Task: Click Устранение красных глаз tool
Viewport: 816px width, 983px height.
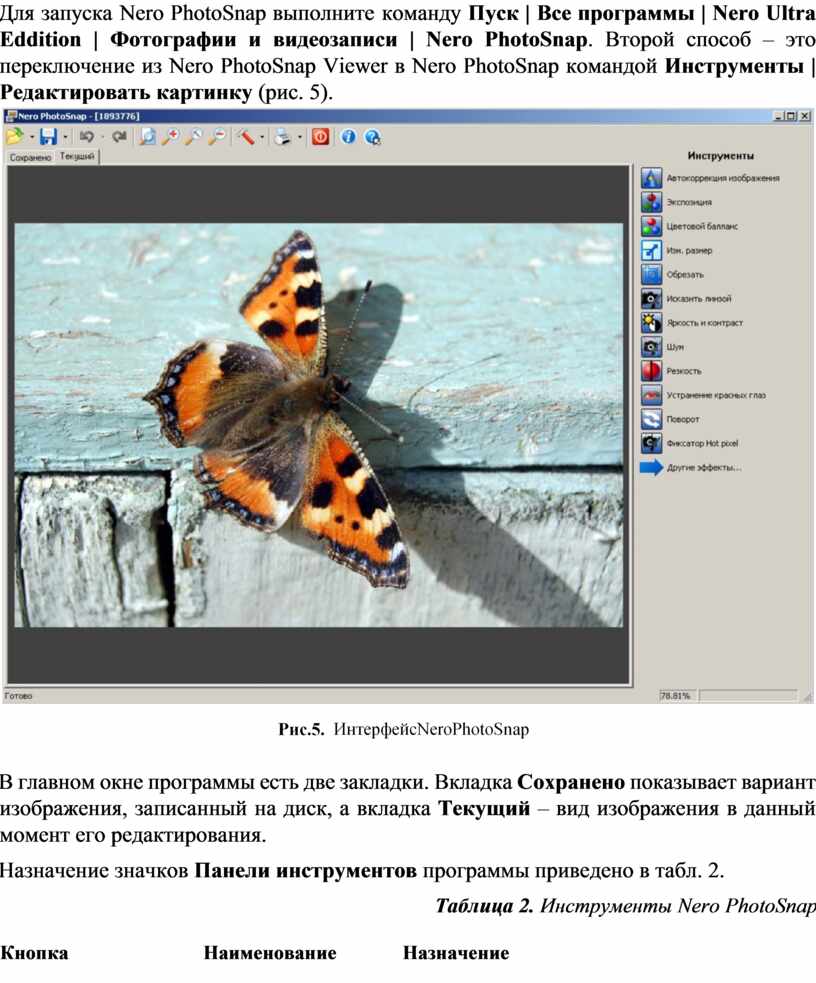Action: (x=651, y=395)
